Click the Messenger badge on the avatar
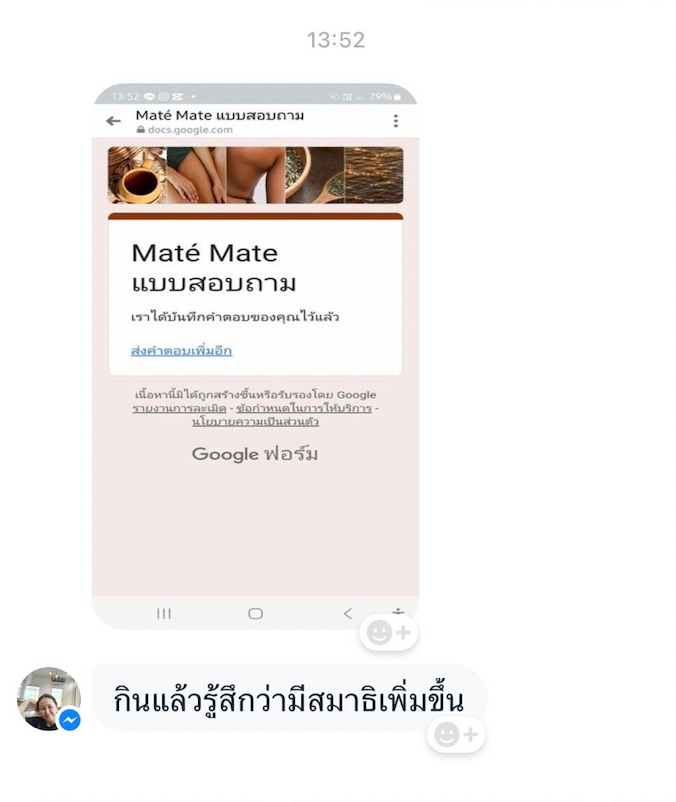This screenshot has width=676, height=802. [70, 720]
